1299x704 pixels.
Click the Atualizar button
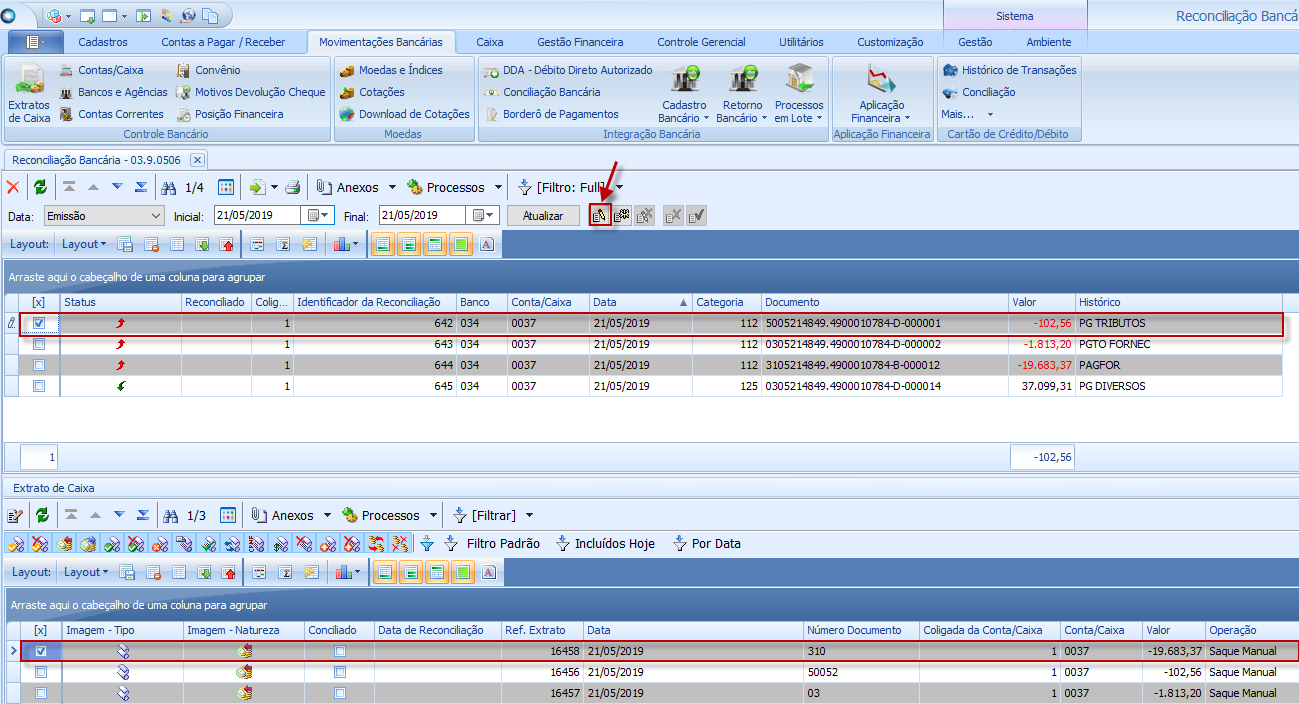(543, 215)
